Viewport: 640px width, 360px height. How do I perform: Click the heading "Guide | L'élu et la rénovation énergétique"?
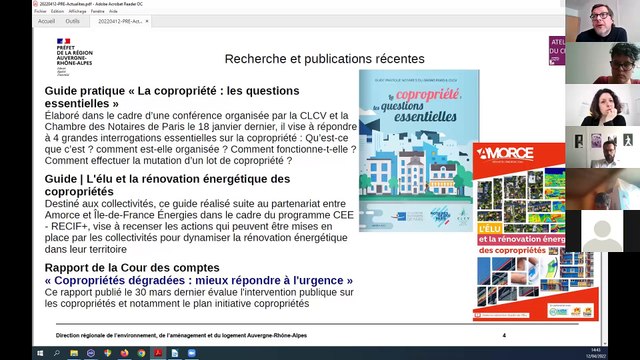(167, 185)
